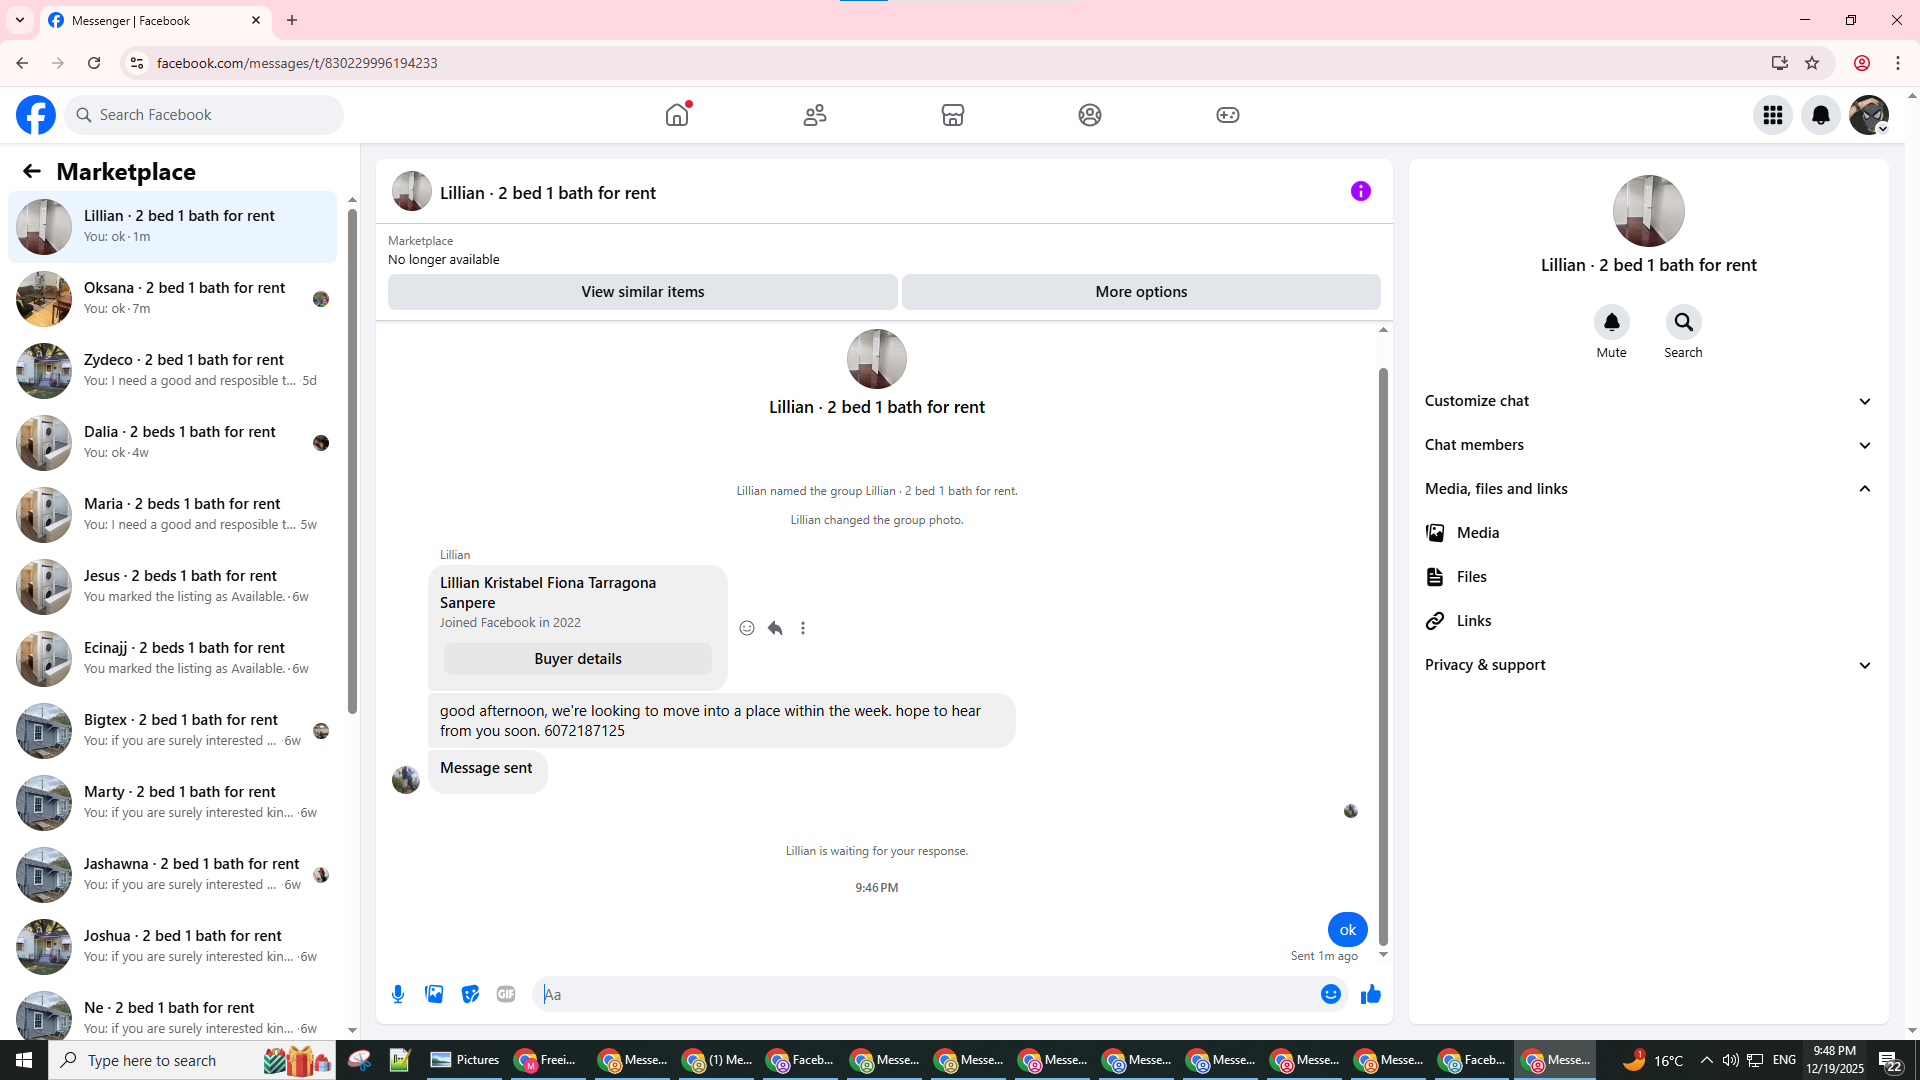Click the View similar items button
The height and width of the screenshot is (1080, 1920).
tap(642, 292)
